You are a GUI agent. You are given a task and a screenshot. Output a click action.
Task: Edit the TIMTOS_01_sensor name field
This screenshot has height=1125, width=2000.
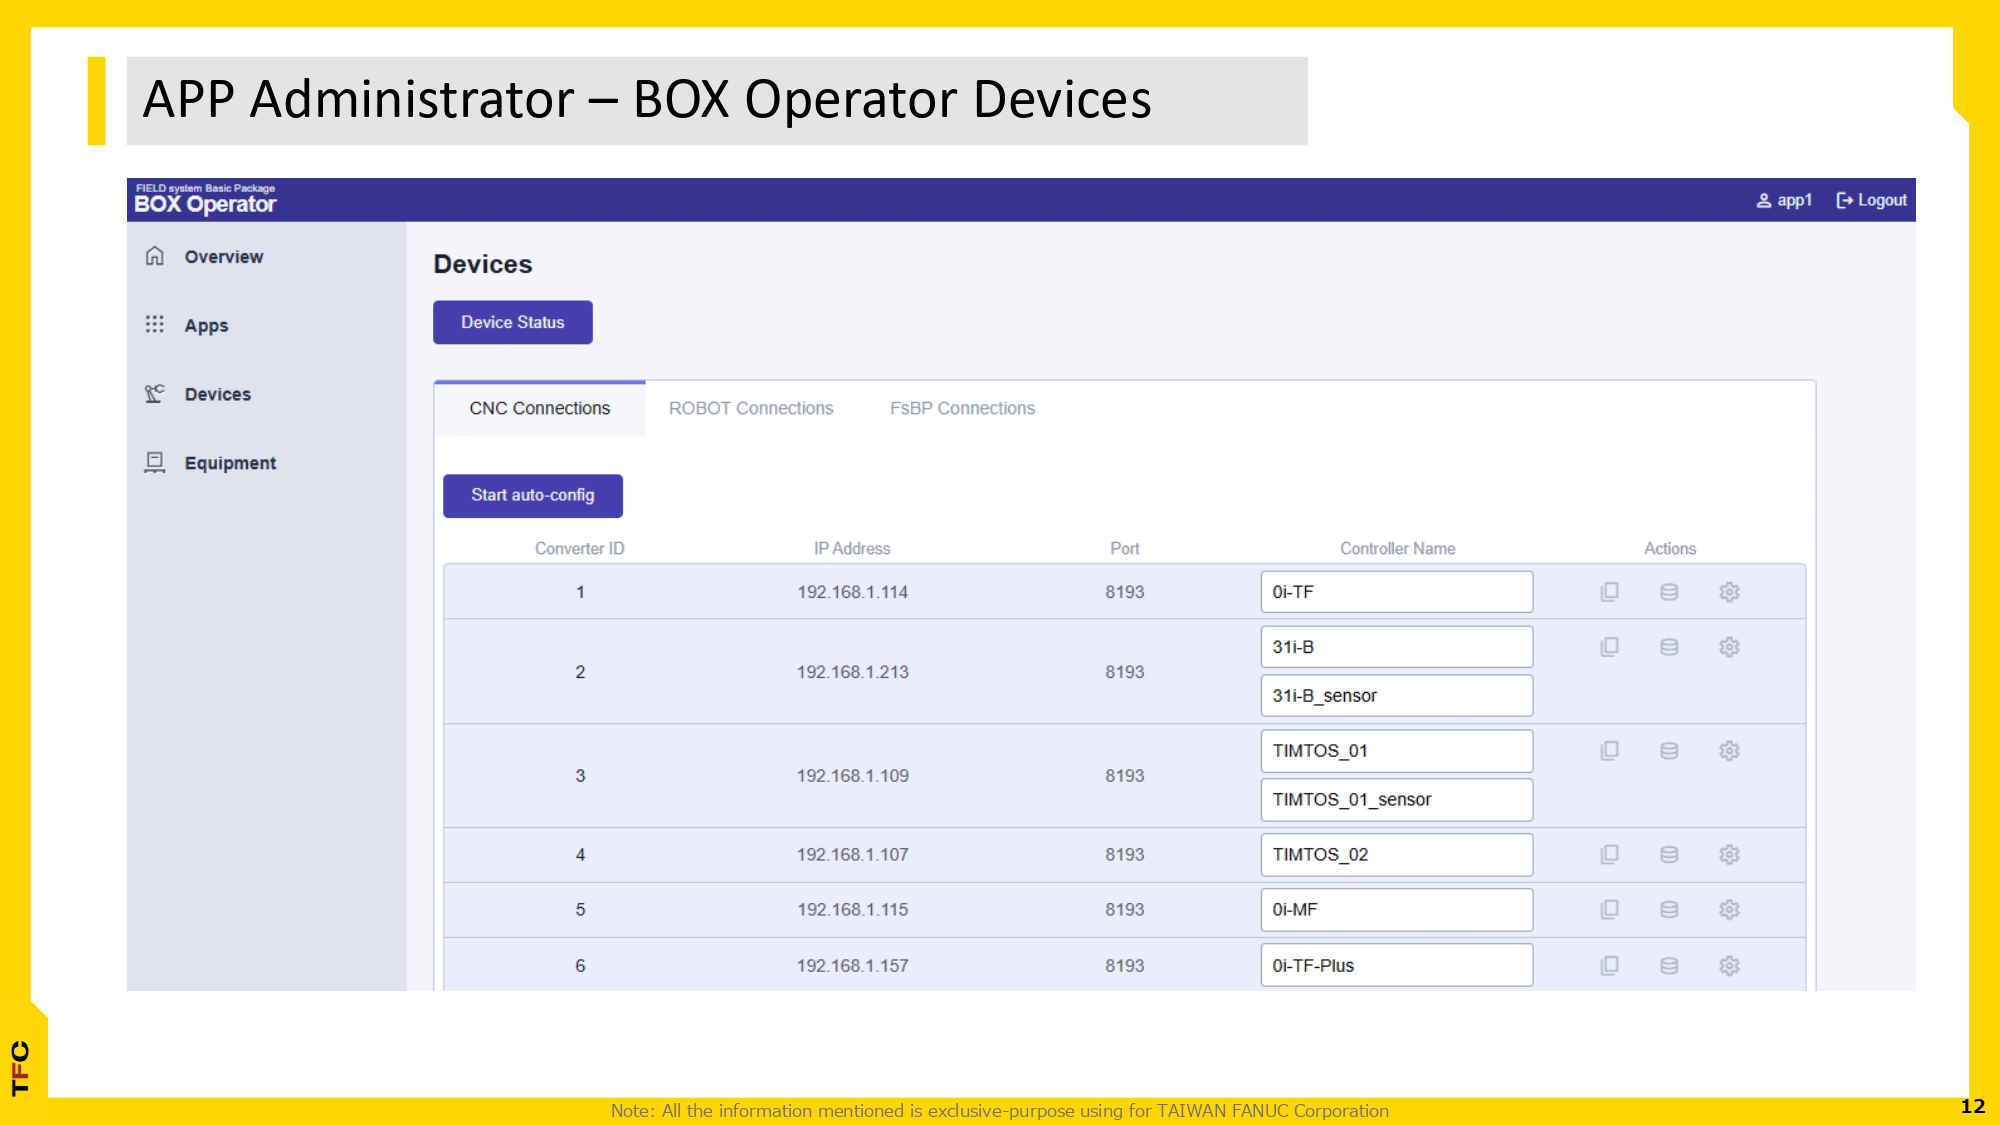pos(1397,800)
